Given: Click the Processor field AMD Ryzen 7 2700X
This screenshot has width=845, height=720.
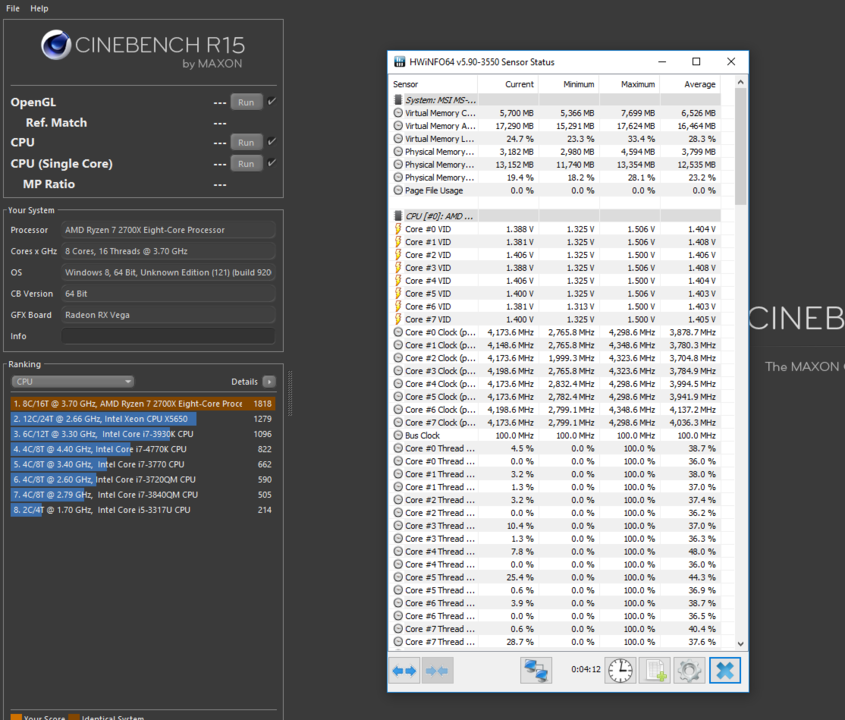Looking at the screenshot, I should point(168,230).
